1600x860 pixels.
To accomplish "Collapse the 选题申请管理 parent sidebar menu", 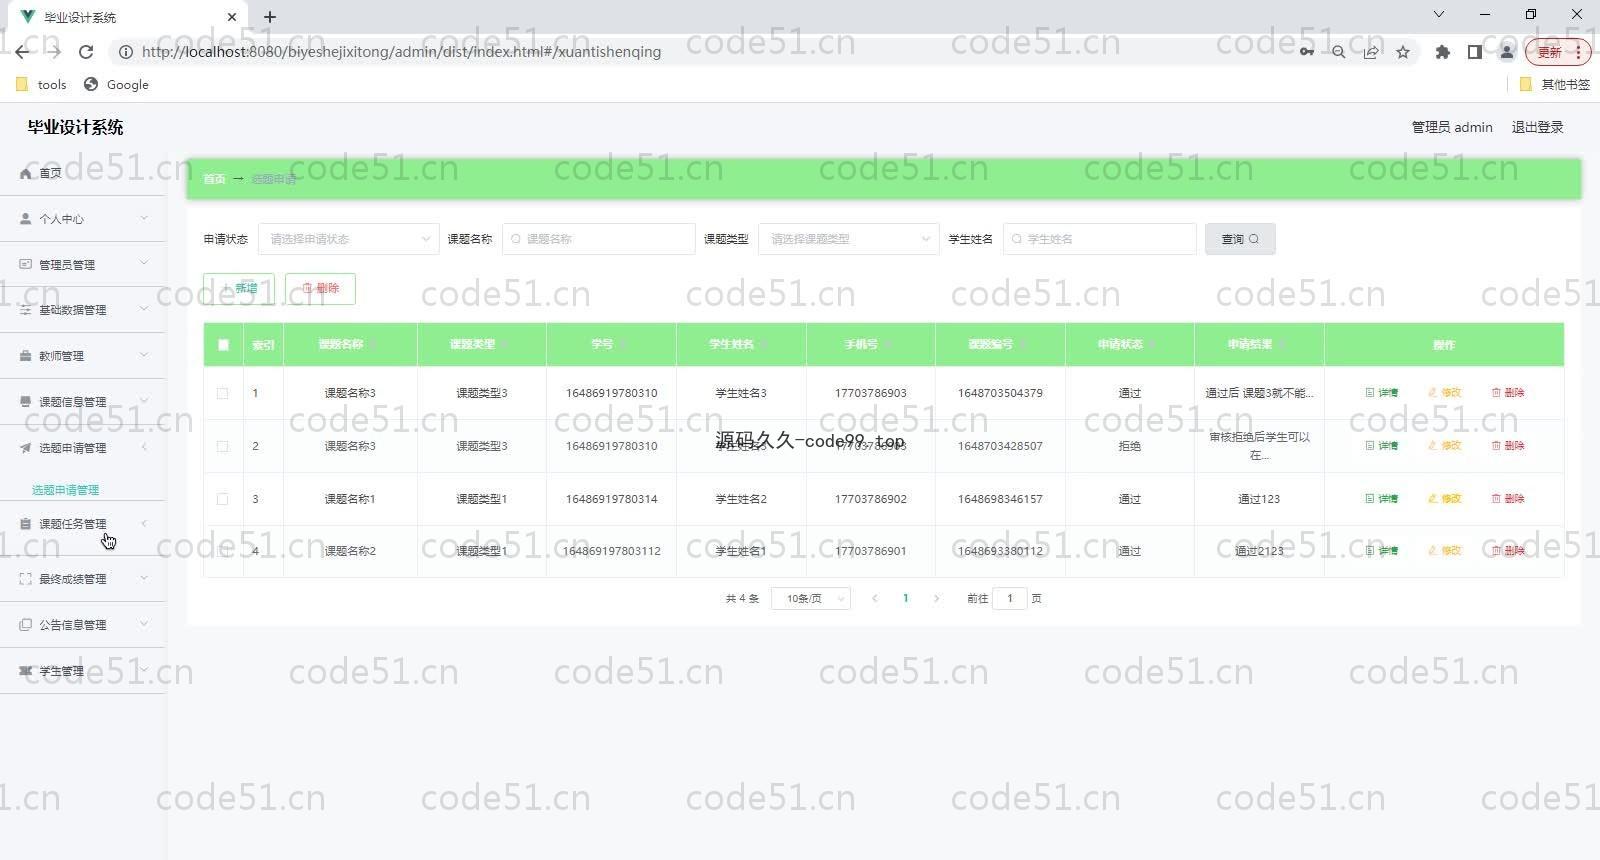I will [x=82, y=448].
